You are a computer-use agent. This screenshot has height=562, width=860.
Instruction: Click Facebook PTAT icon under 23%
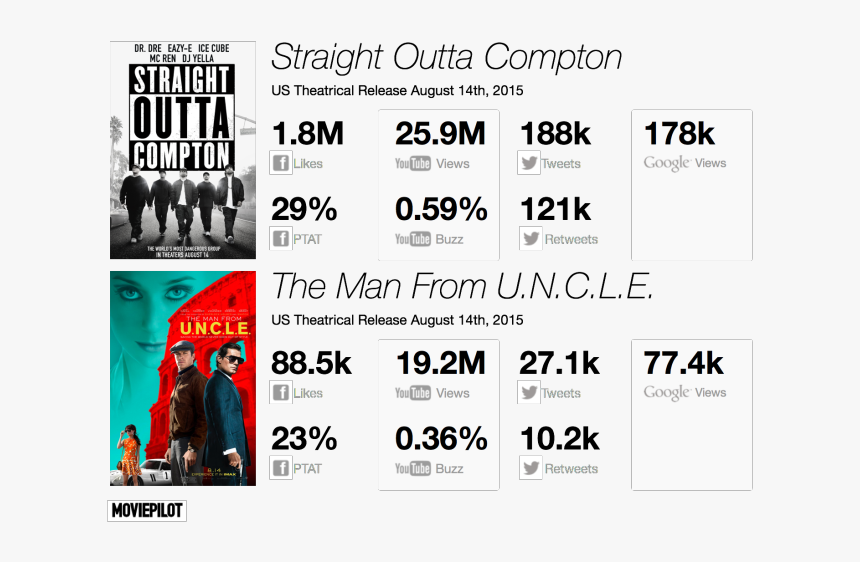pyautogui.click(x=281, y=468)
